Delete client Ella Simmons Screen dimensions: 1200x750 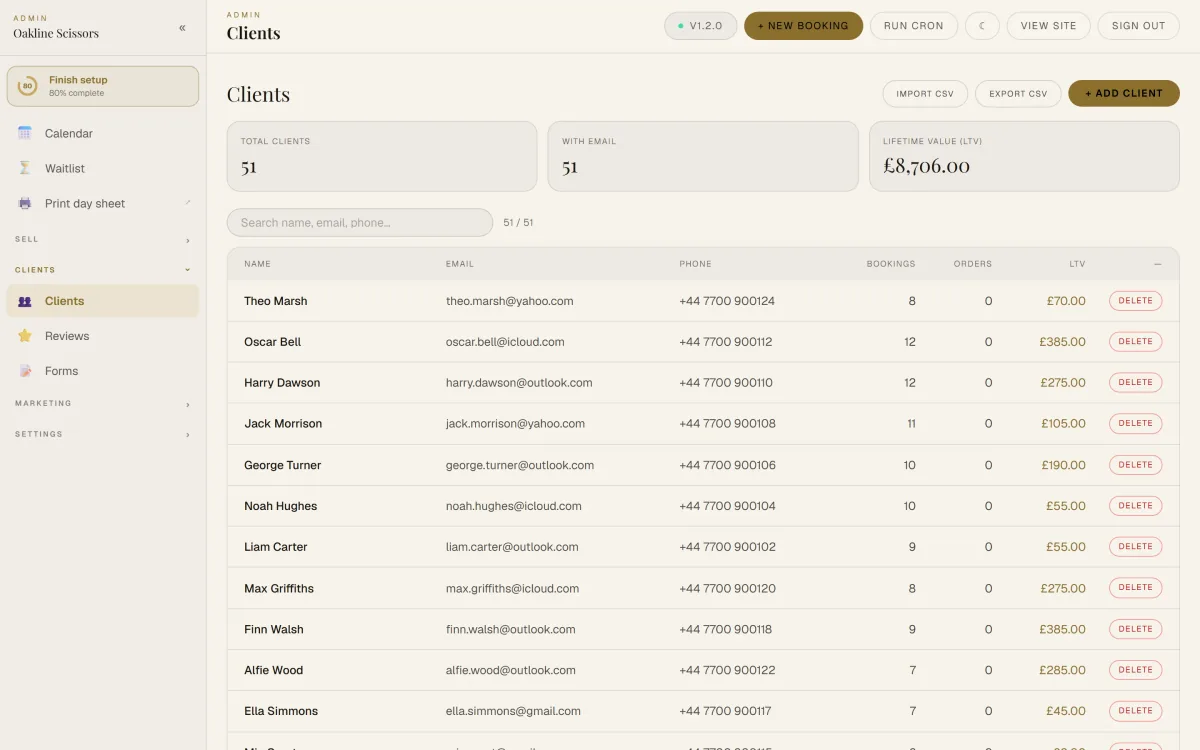pos(1136,711)
